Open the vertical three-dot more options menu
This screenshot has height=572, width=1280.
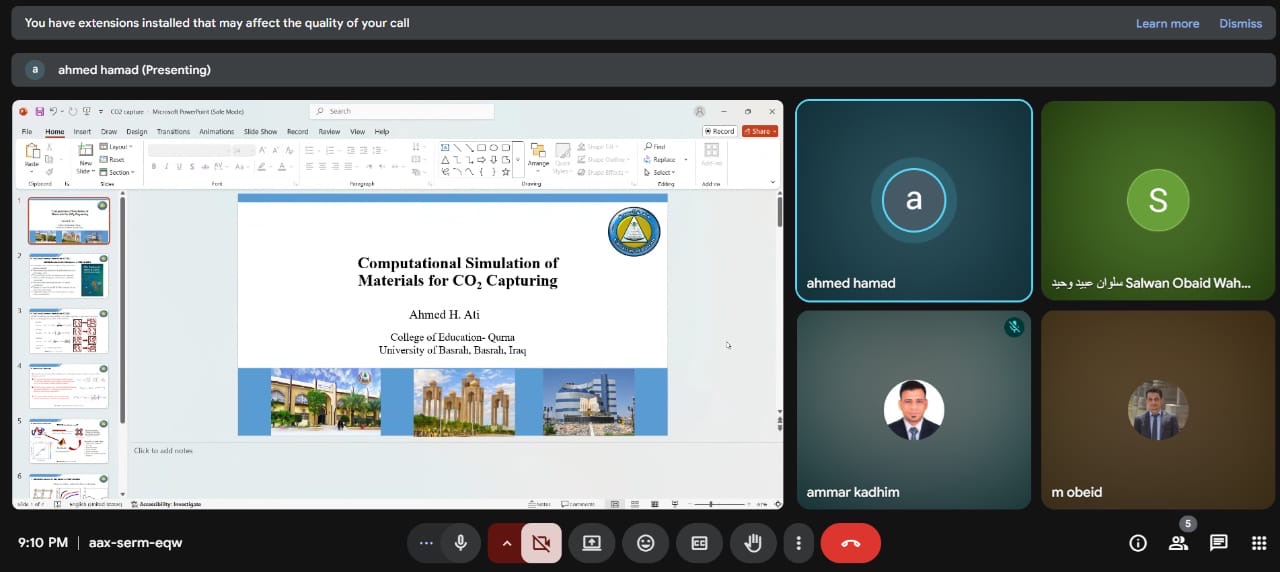[798, 543]
